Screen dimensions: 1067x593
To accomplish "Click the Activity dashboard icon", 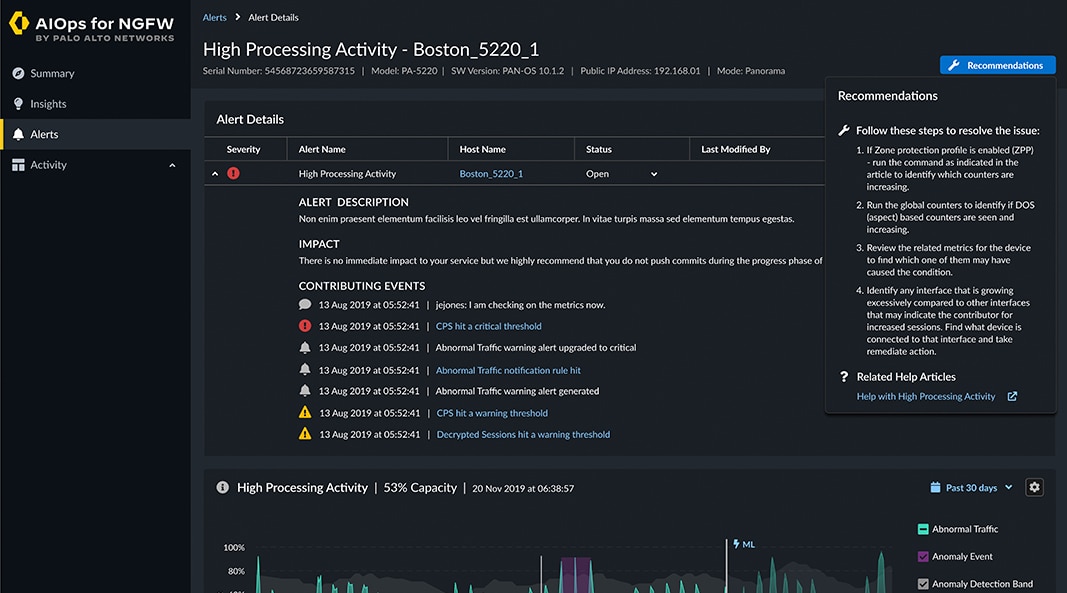I will (18, 165).
